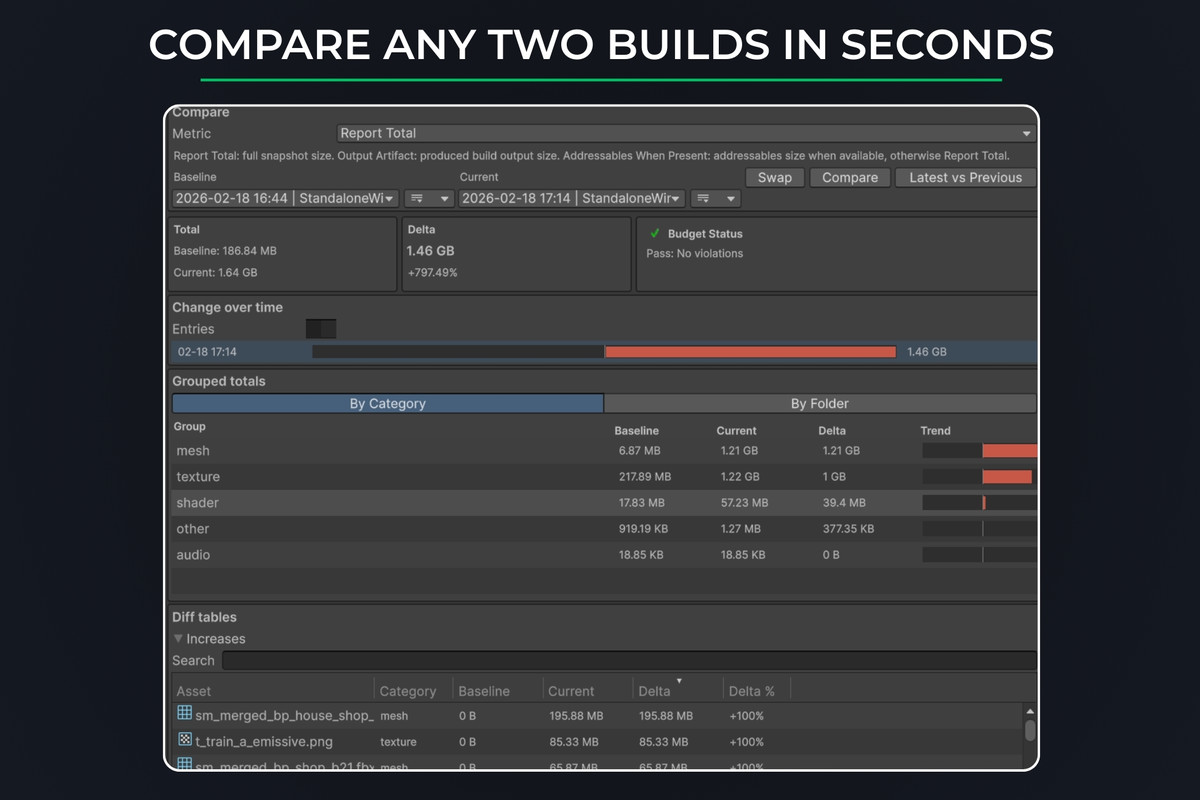Click the green Budget Status checkmark
The width and height of the screenshot is (1200, 800).
tap(655, 233)
